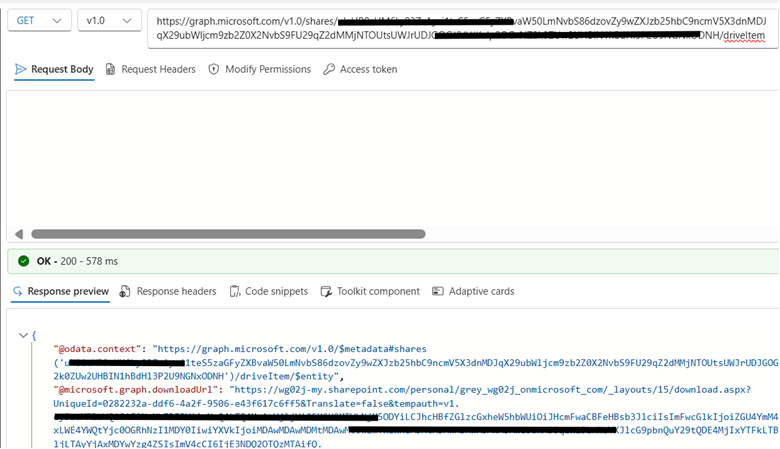Click the Adaptive cards icon

pos(438,291)
